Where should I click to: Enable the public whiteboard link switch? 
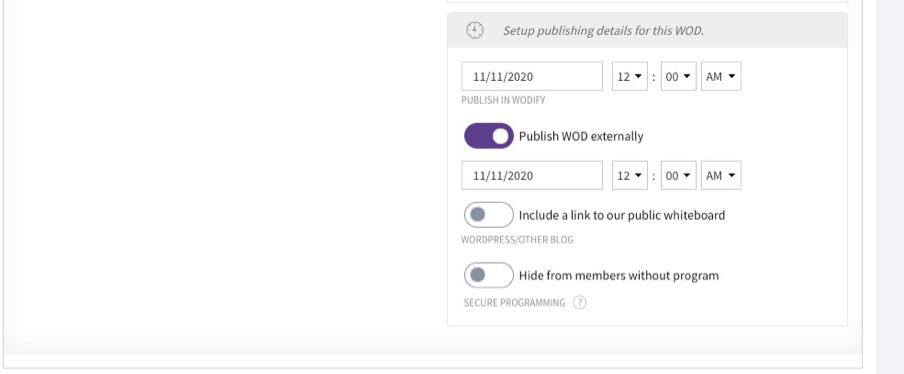pyautogui.click(x=488, y=215)
